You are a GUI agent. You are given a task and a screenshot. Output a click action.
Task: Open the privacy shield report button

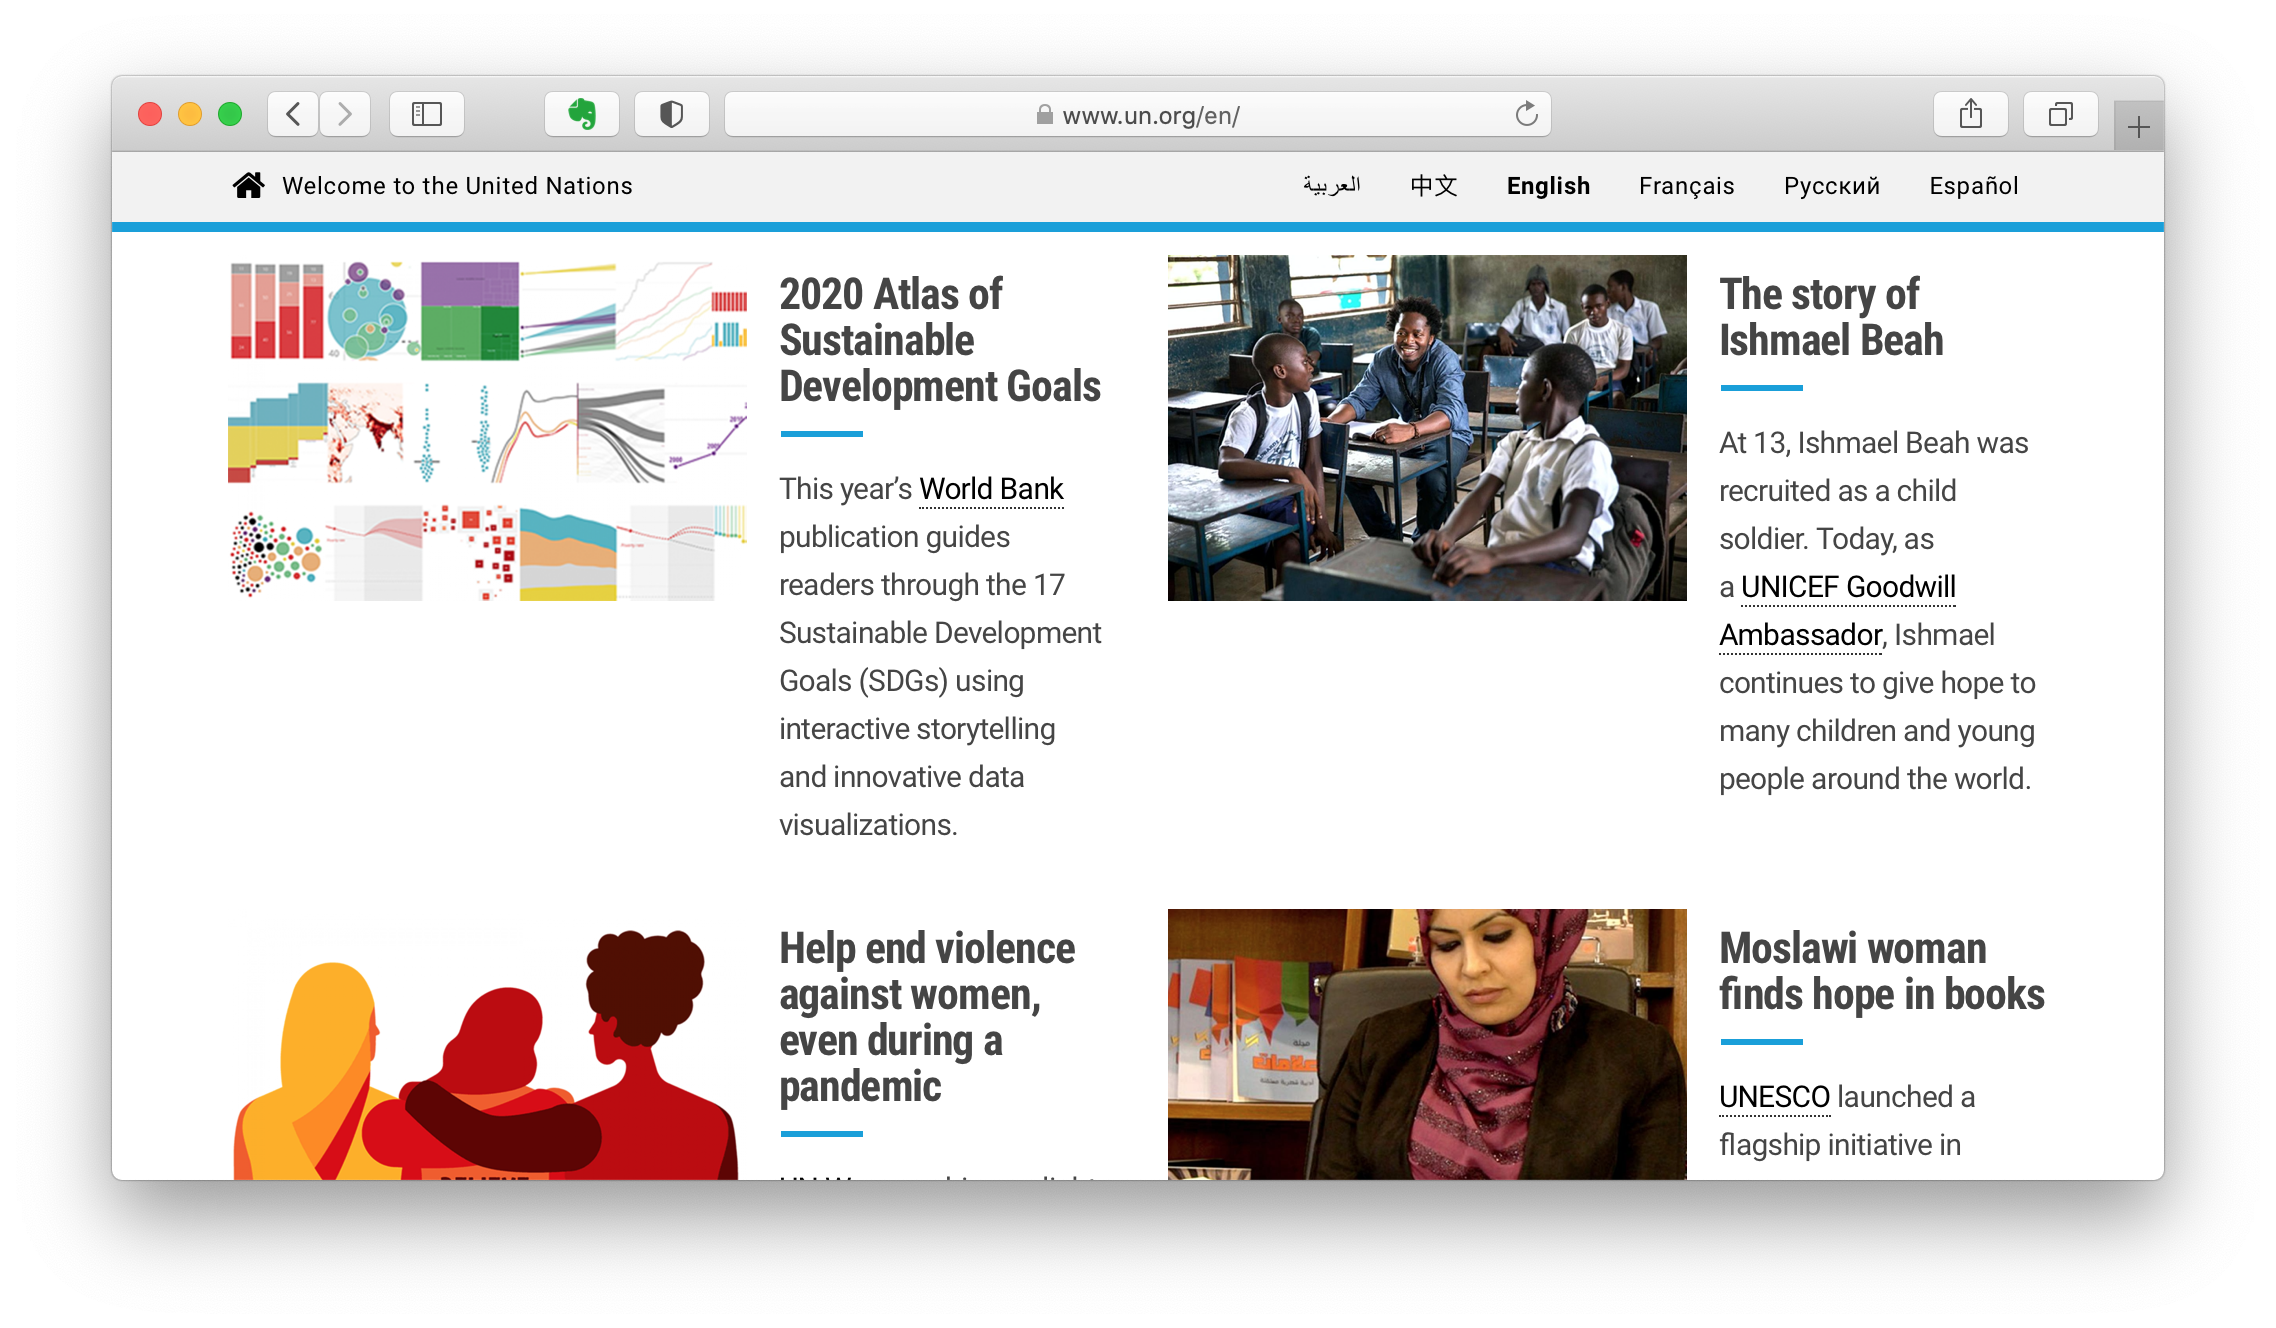coord(672,114)
